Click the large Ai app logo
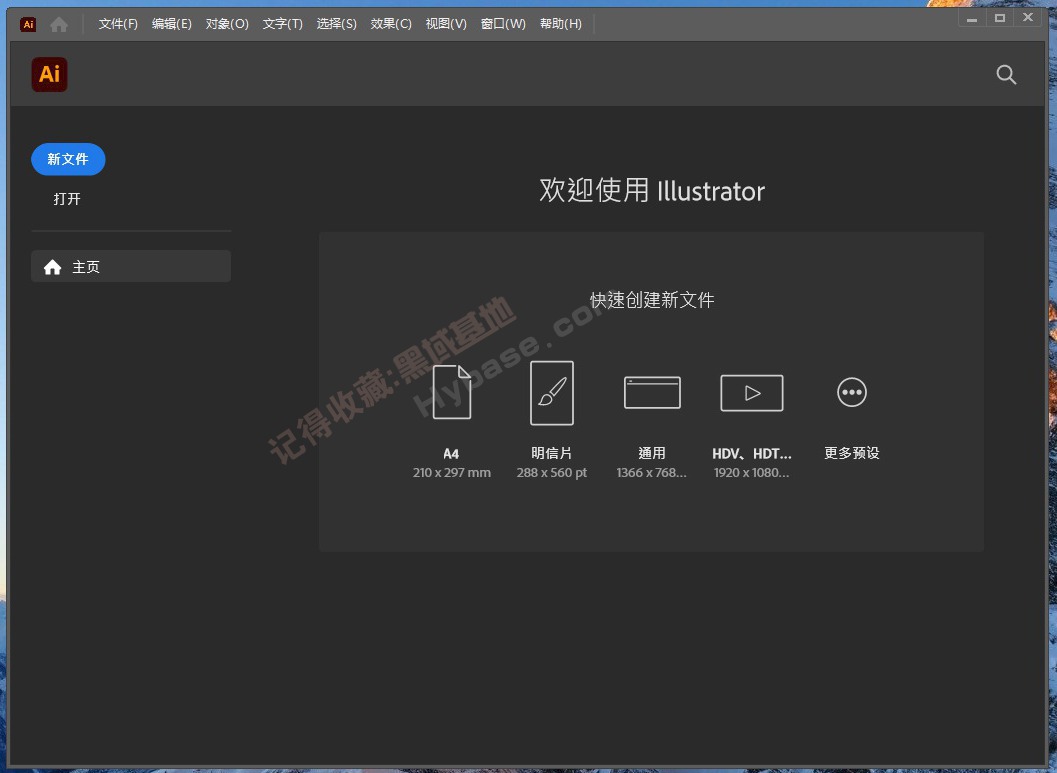Viewport: 1057px width, 773px height. tap(49, 74)
